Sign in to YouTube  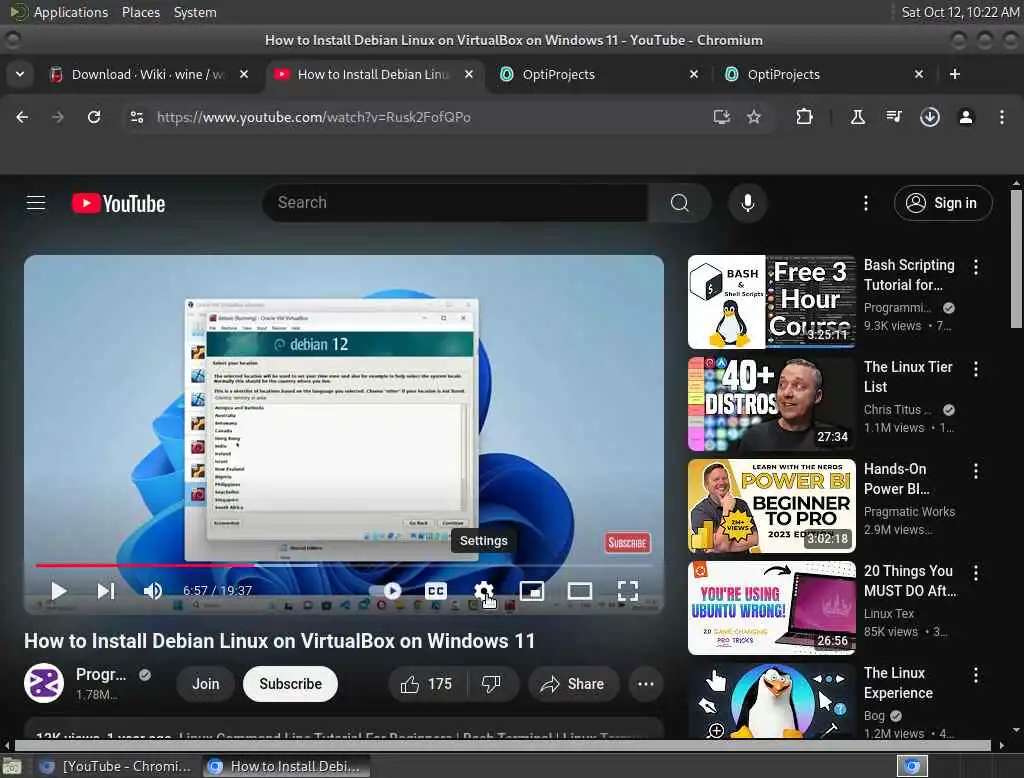[942, 203]
